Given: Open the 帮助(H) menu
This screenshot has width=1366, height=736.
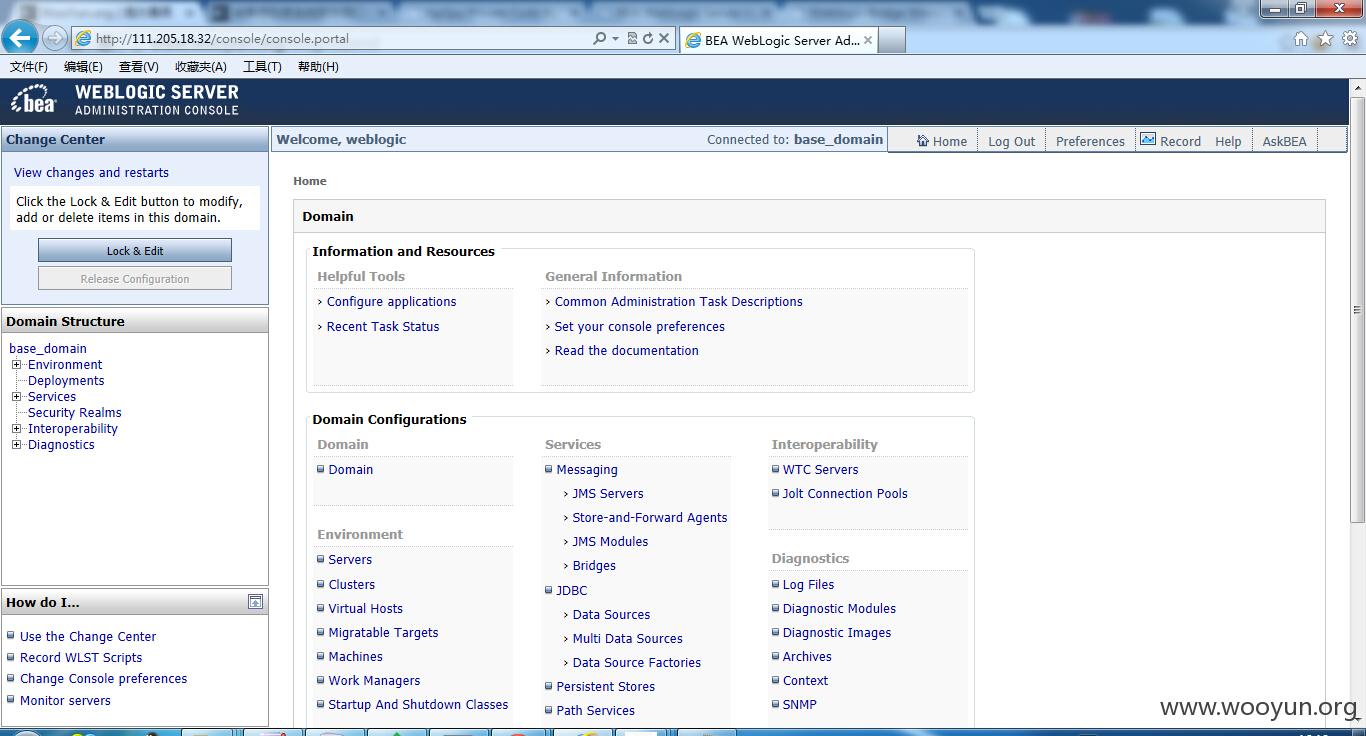Looking at the screenshot, I should pos(318,67).
